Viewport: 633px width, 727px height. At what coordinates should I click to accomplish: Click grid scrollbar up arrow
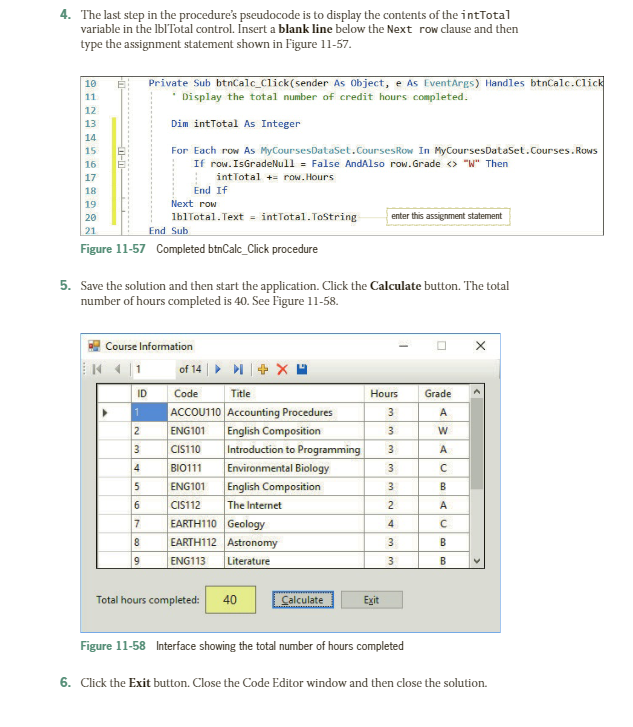coord(477,392)
